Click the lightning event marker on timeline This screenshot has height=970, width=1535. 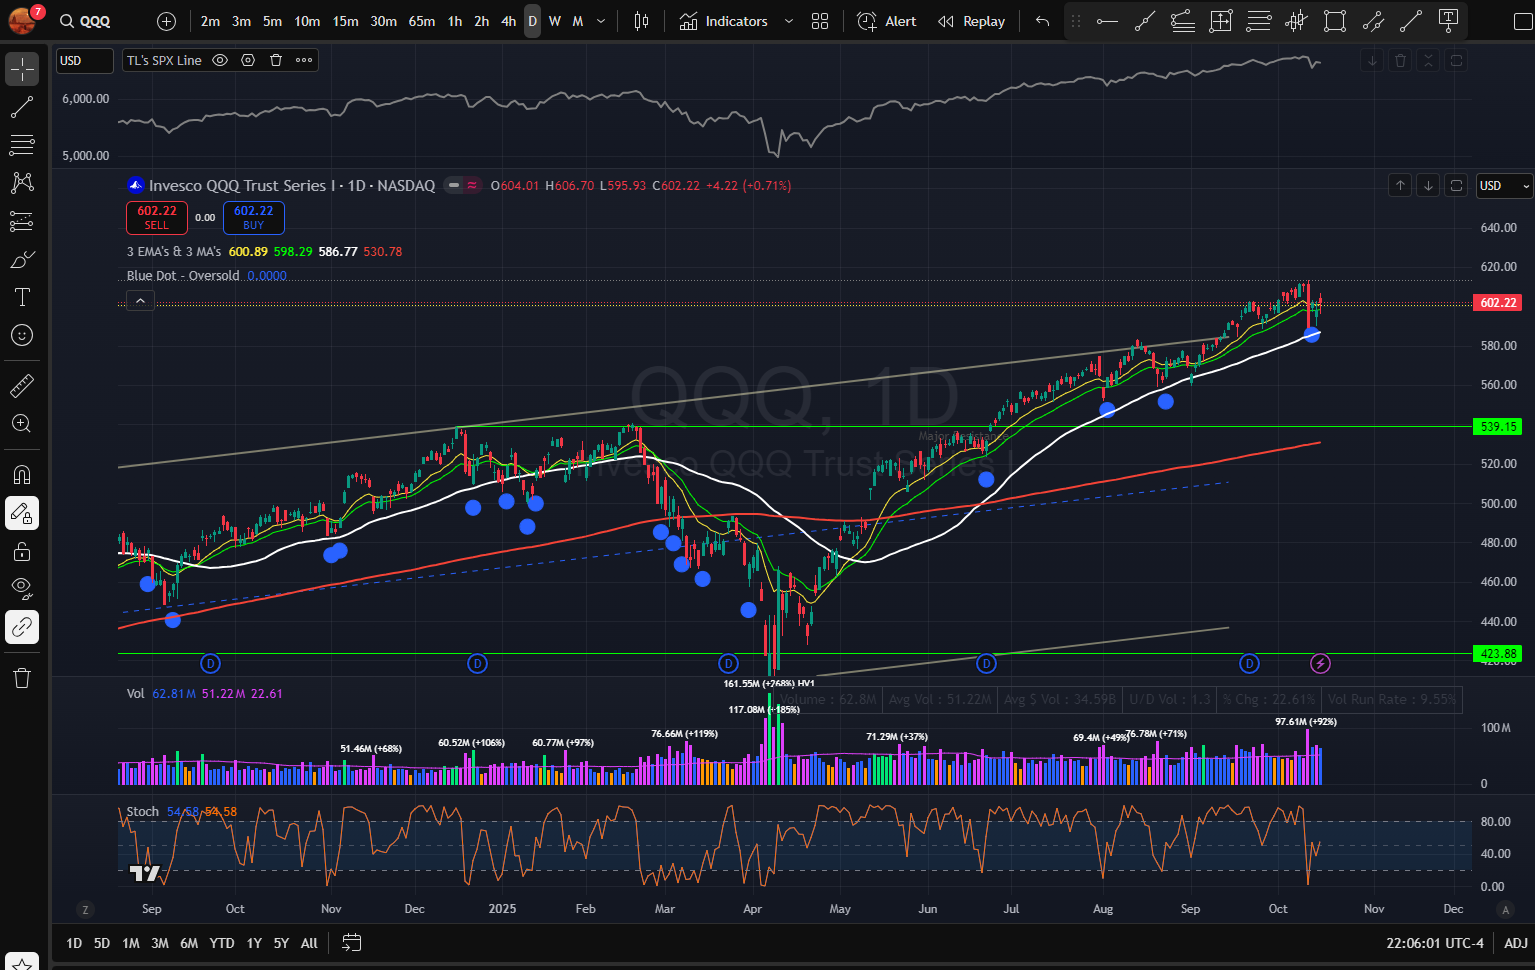pyautogui.click(x=1320, y=663)
